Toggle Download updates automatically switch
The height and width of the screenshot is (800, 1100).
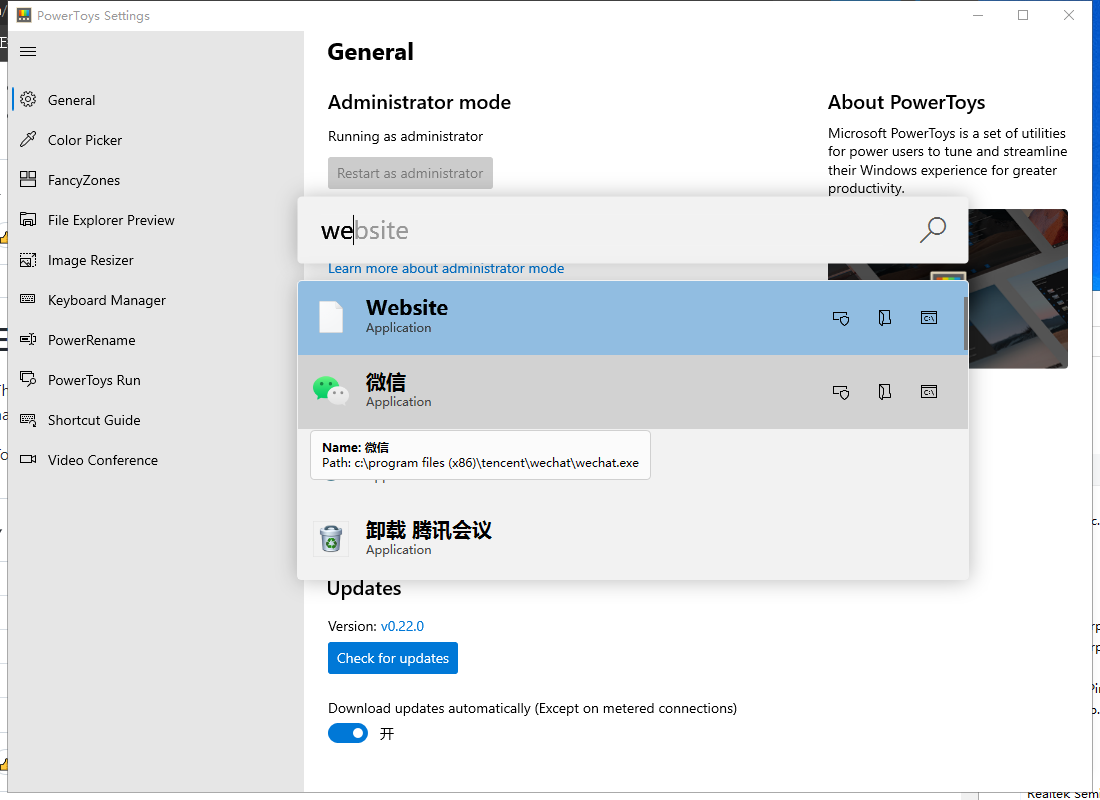click(x=348, y=733)
